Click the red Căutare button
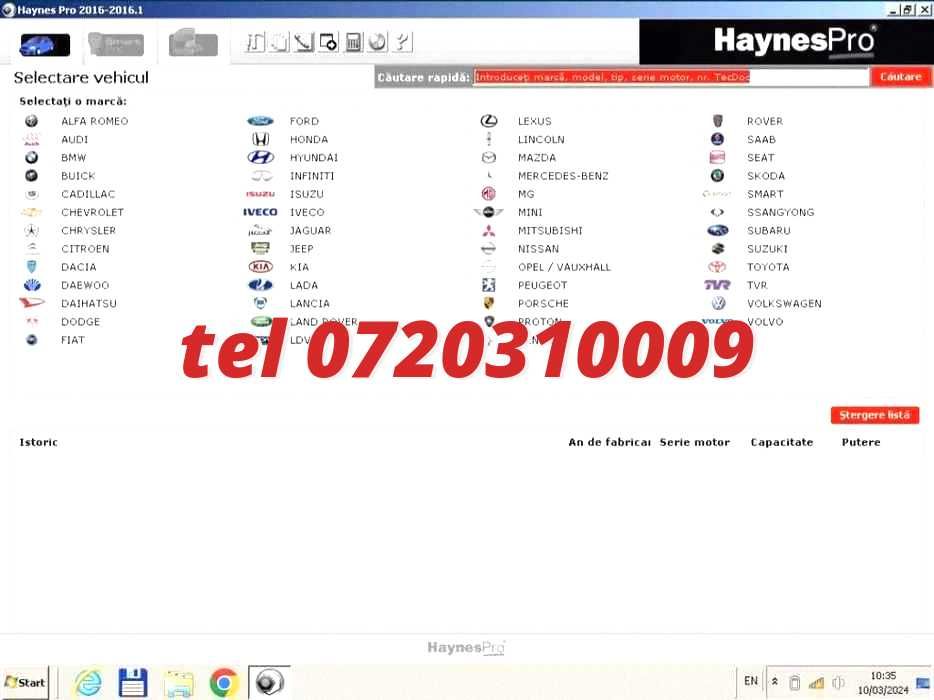Viewport: 934px width, 700px height. [x=901, y=77]
